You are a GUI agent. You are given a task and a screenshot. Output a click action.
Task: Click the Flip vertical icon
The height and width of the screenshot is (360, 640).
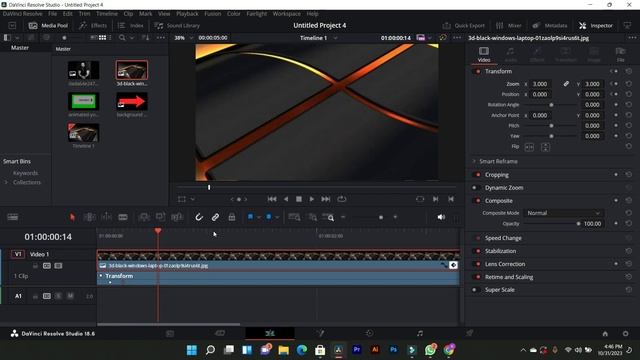545,147
